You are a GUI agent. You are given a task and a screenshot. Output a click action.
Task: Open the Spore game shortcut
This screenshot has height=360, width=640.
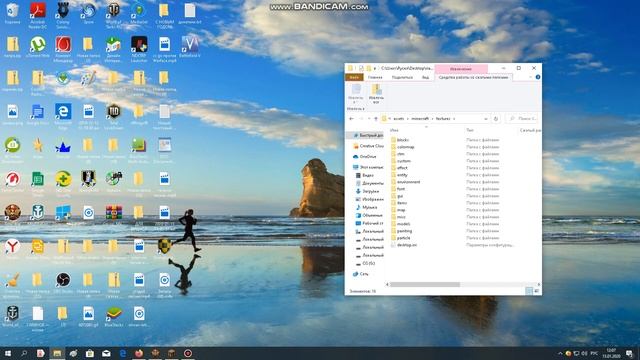[88, 13]
